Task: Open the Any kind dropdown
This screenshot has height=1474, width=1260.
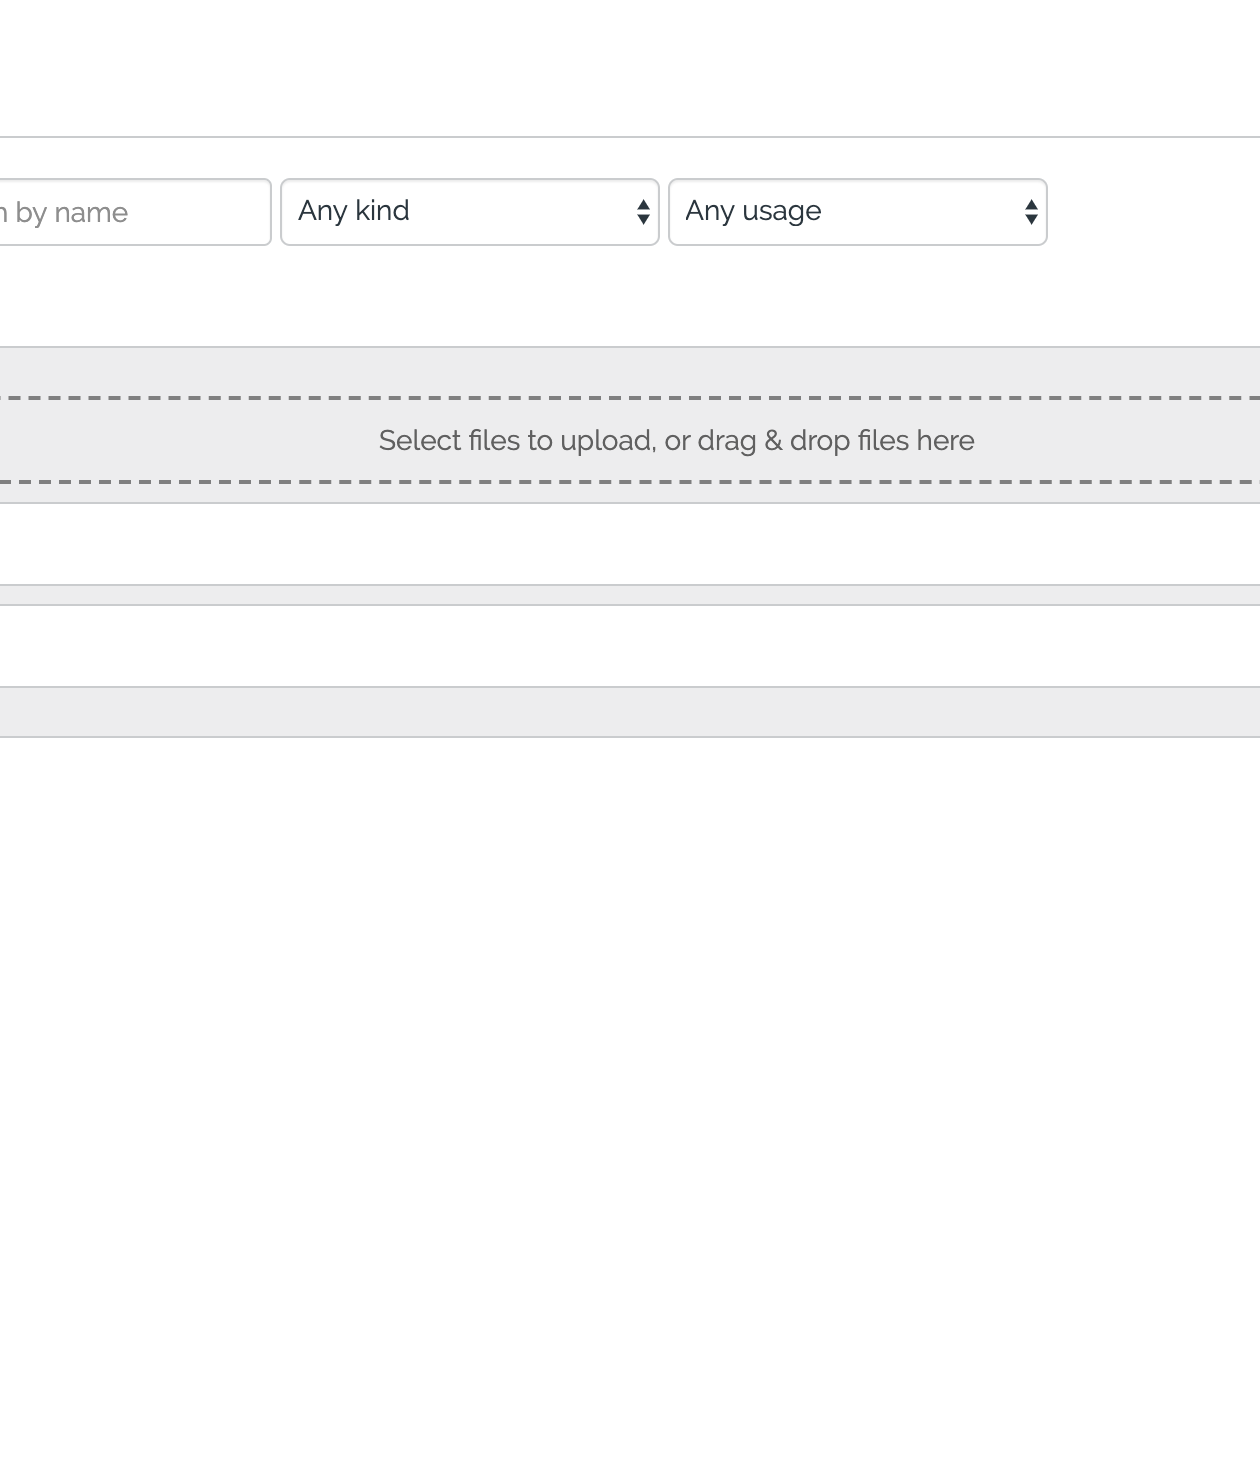Action: pyautogui.click(x=469, y=212)
